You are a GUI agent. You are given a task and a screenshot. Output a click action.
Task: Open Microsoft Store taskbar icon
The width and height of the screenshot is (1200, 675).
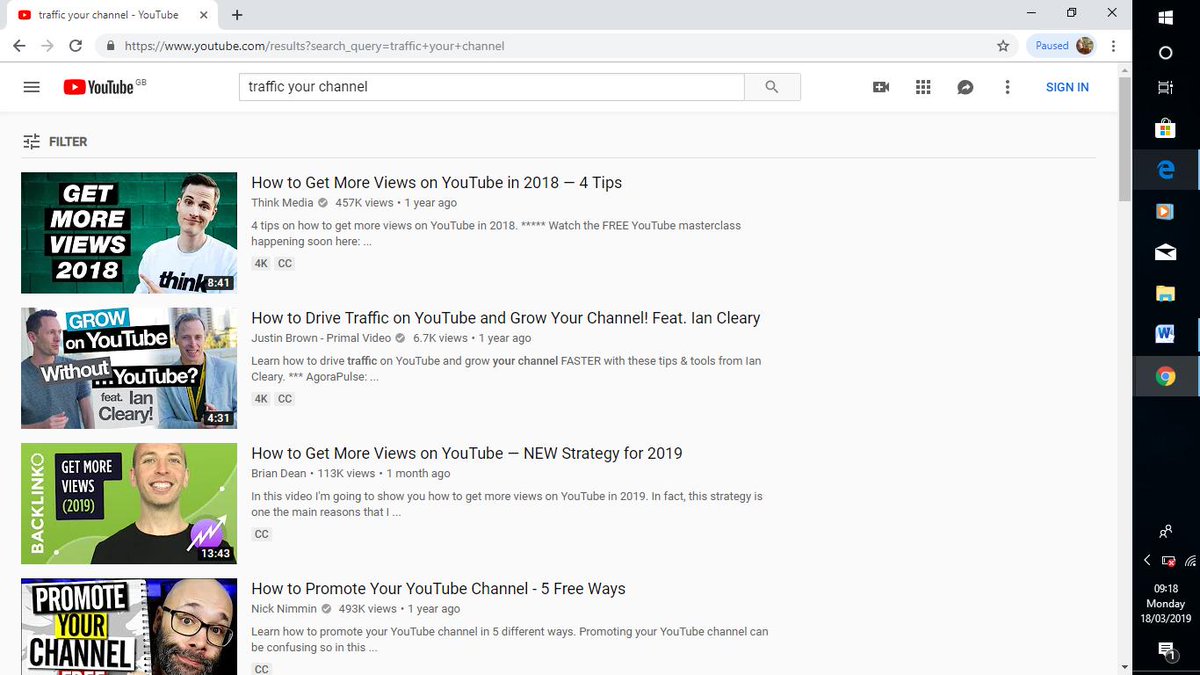click(1165, 129)
